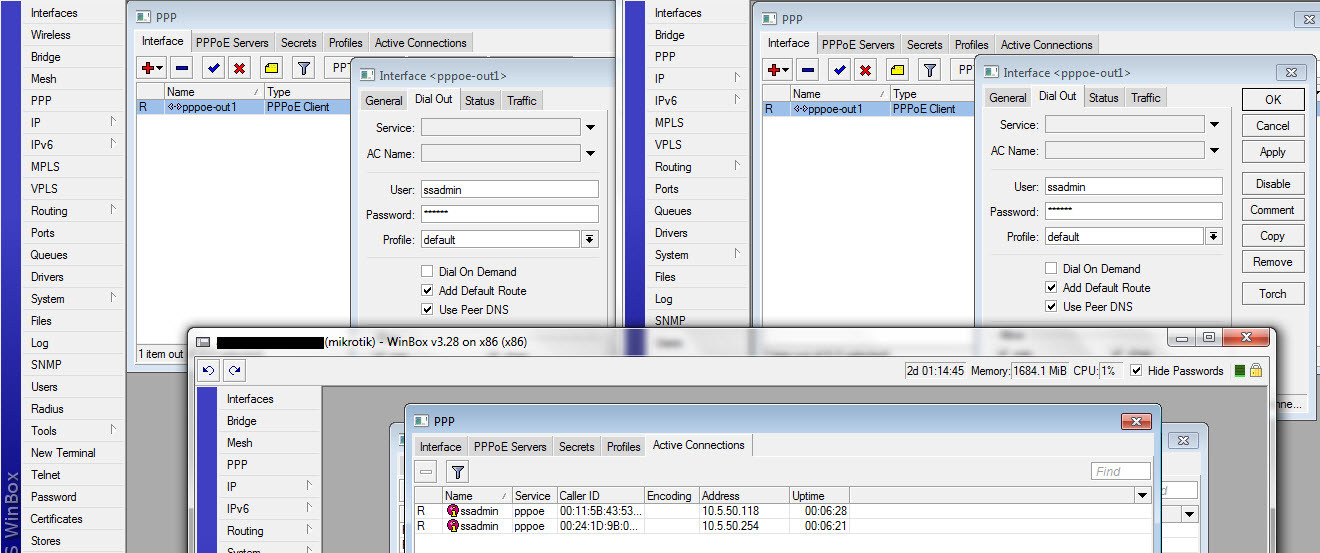1320x553 pixels.
Task: Click the pppoe-out1 interface icon in right window list
Action: [800, 109]
